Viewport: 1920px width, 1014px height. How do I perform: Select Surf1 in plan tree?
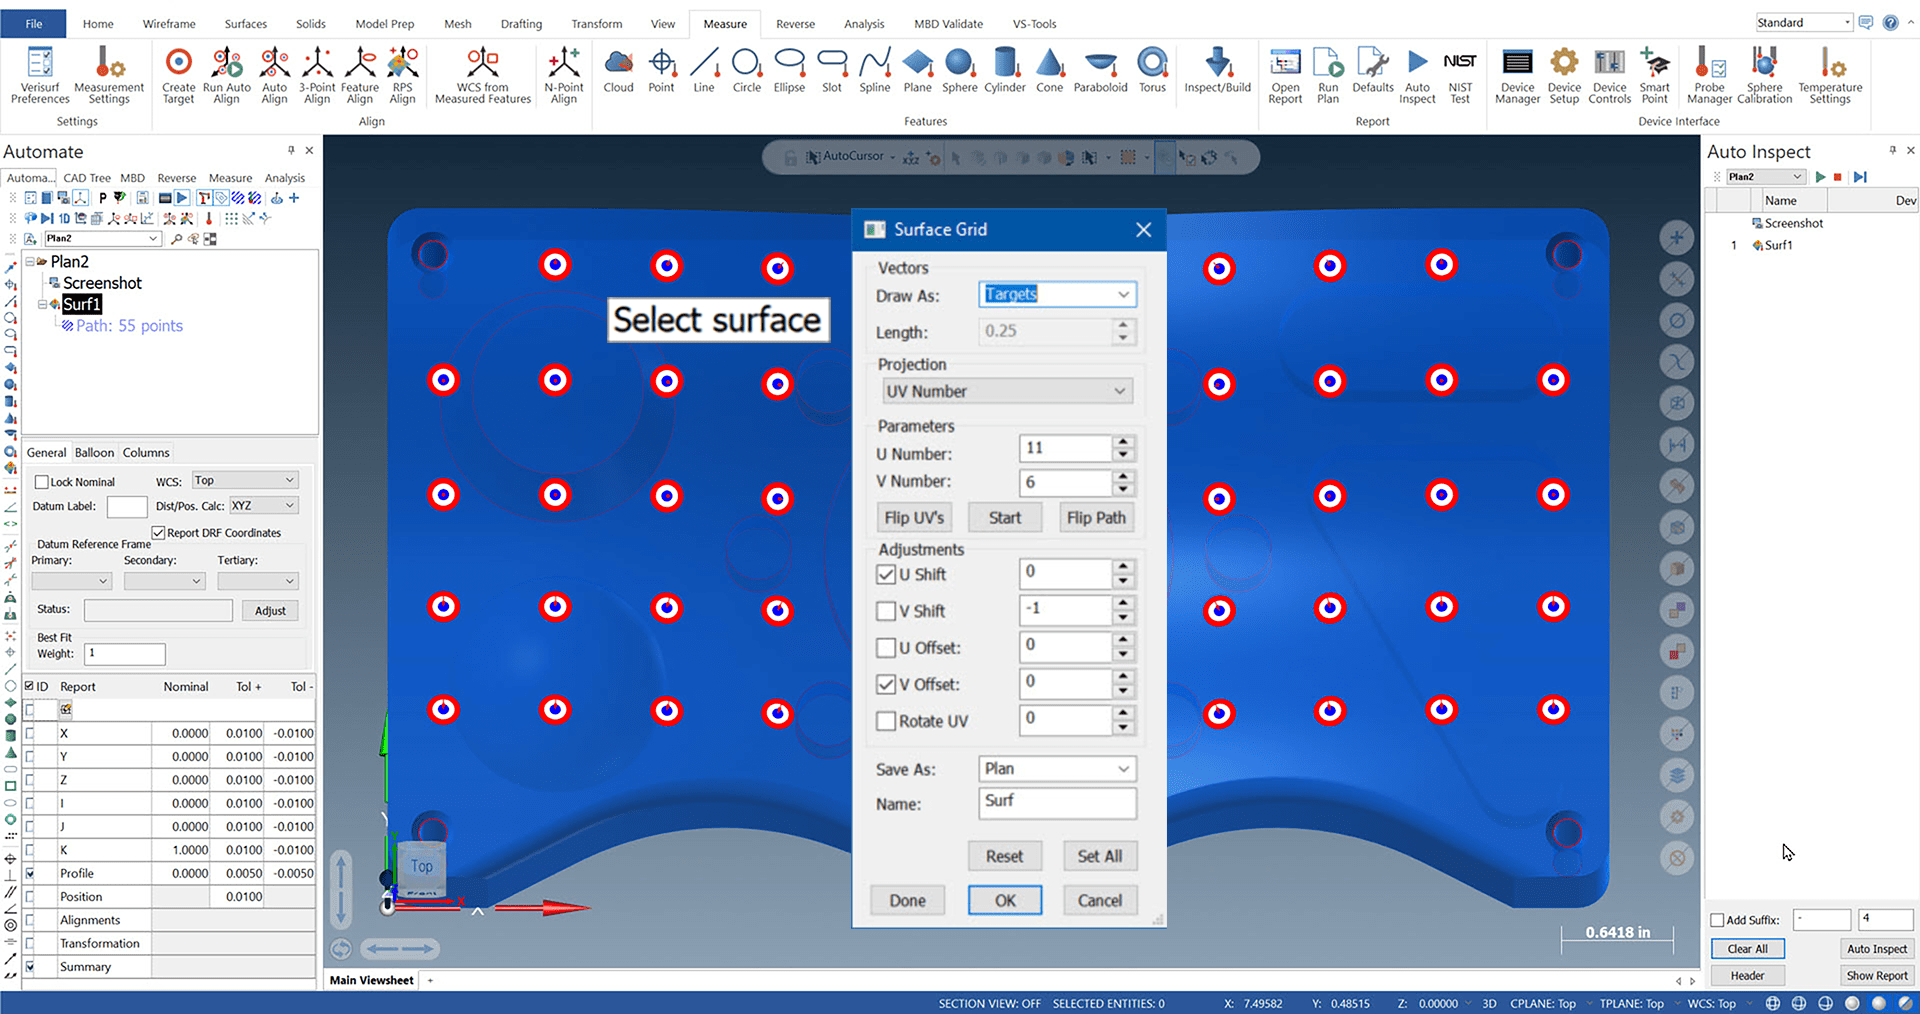click(x=82, y=304)
